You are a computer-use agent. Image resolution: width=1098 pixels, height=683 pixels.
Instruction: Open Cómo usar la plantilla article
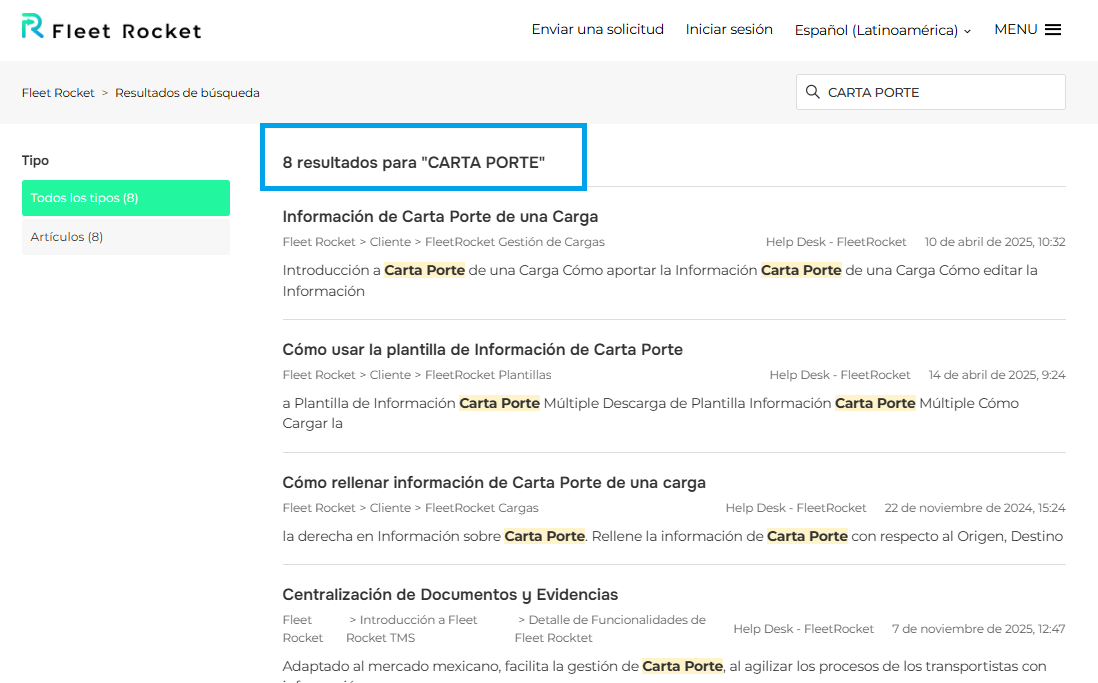[482, 350]
